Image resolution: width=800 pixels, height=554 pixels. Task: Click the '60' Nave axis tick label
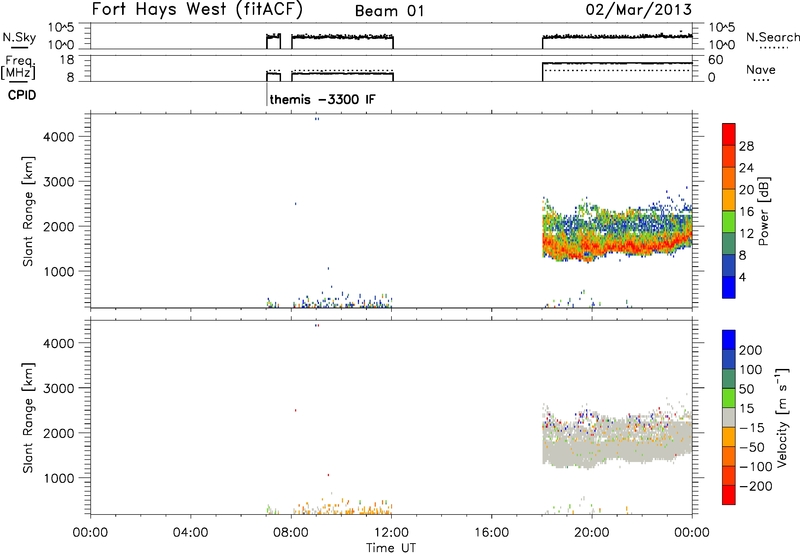point(716,60)
